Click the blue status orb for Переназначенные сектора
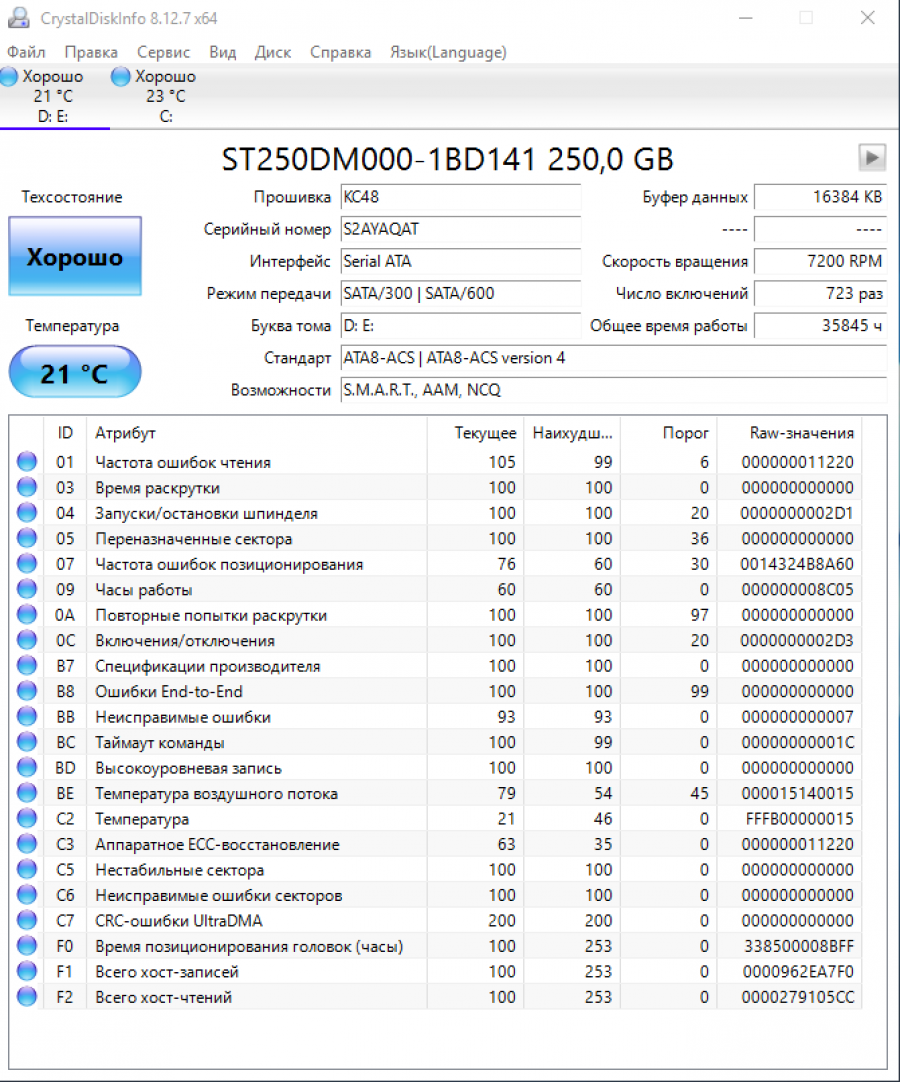 27,539
